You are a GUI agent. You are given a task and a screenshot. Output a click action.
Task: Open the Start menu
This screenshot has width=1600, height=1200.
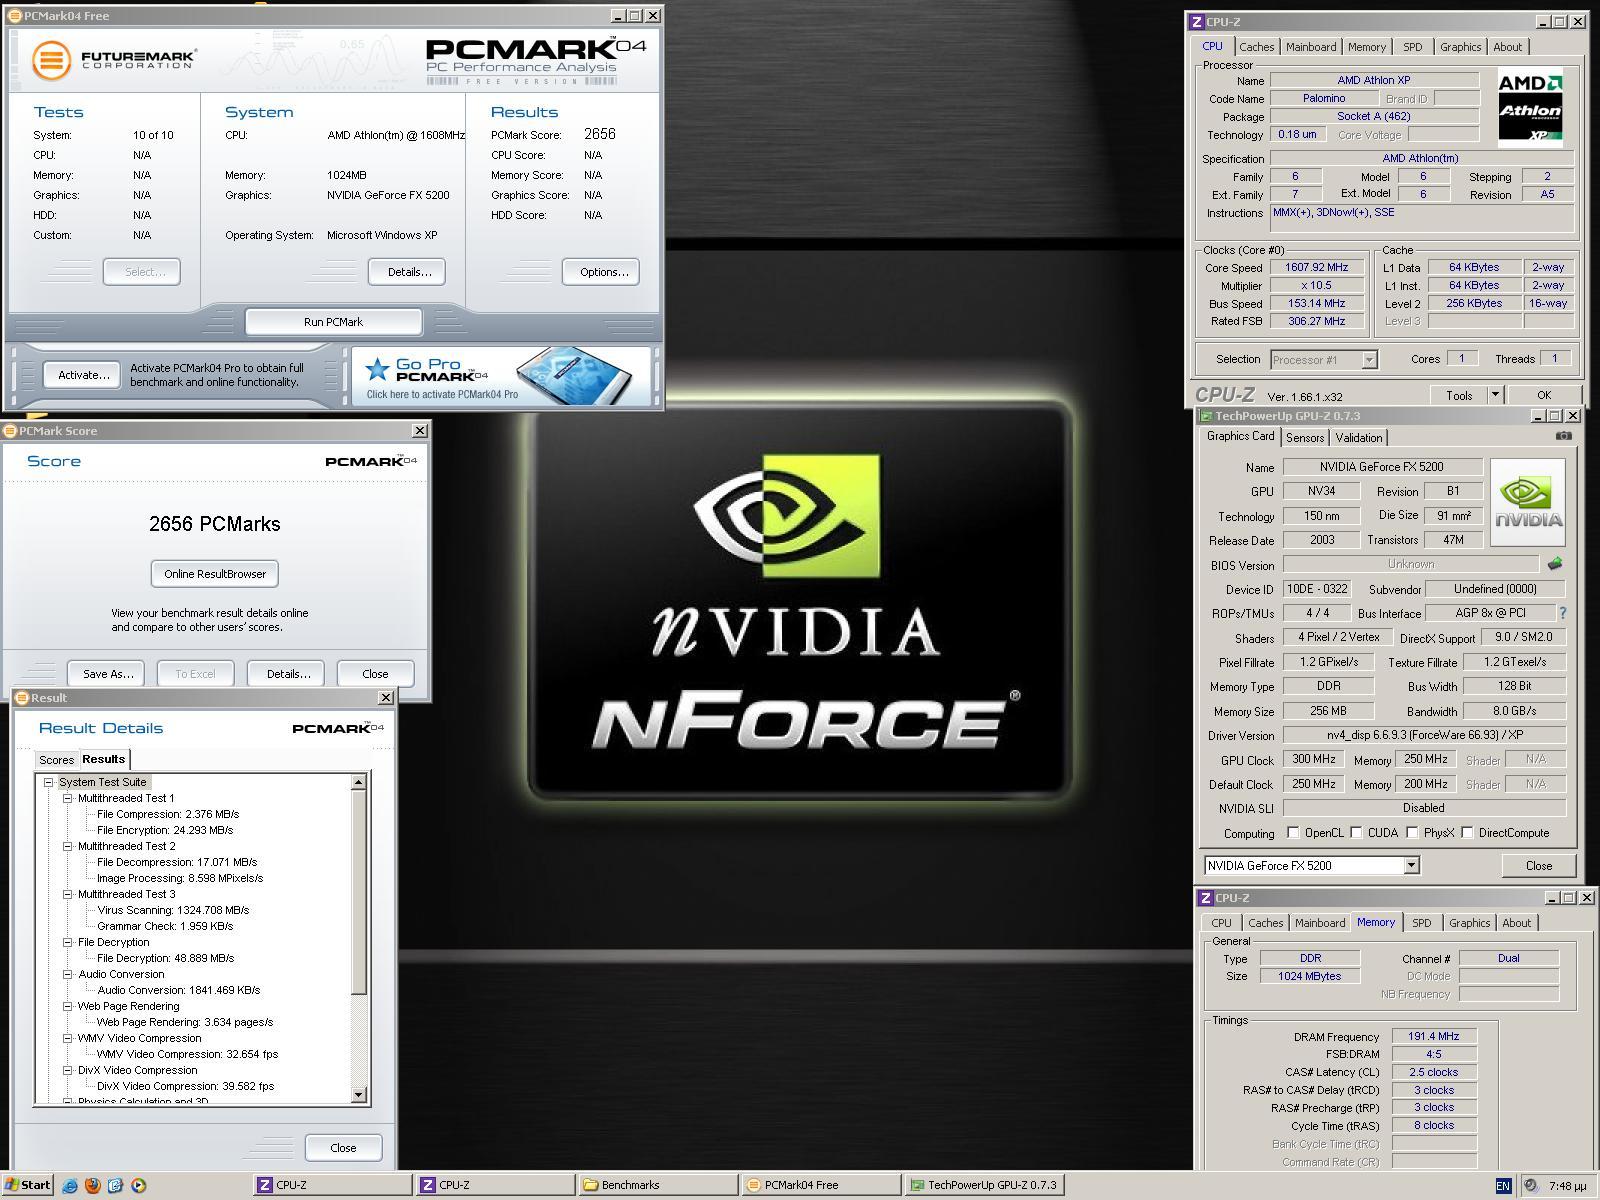[27, 1185]
